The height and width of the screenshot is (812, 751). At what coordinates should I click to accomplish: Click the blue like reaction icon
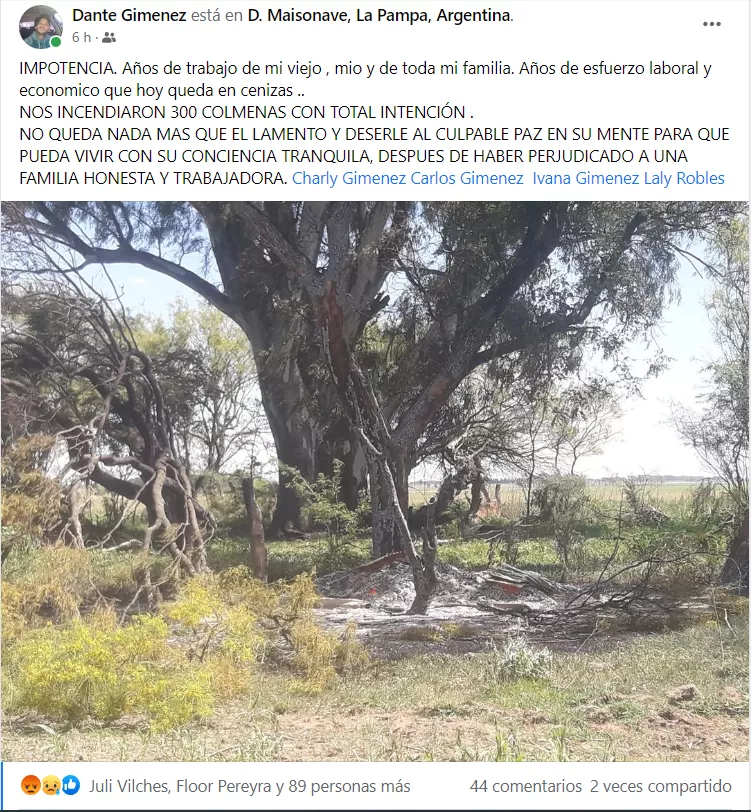point(71,786)
